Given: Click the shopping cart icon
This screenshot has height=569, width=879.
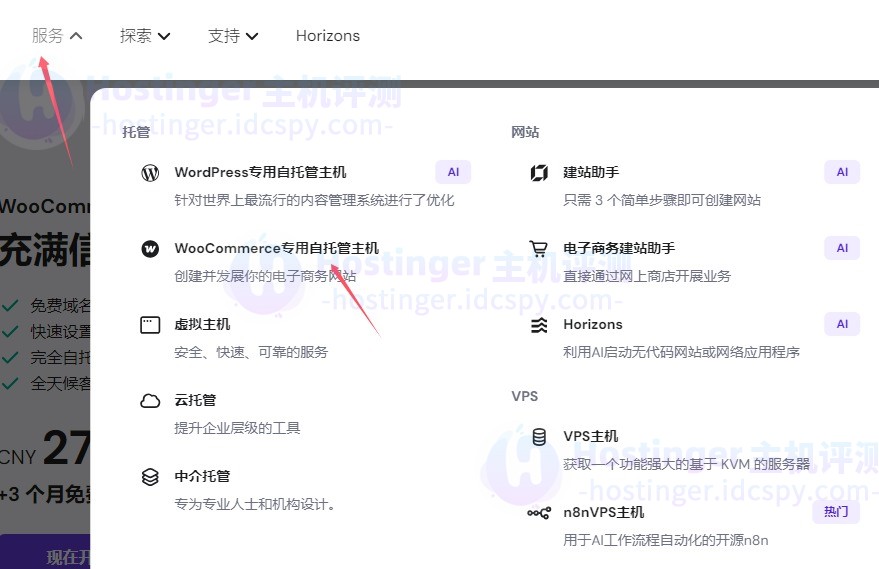Looking at the screenshot, I should point(539,249).
